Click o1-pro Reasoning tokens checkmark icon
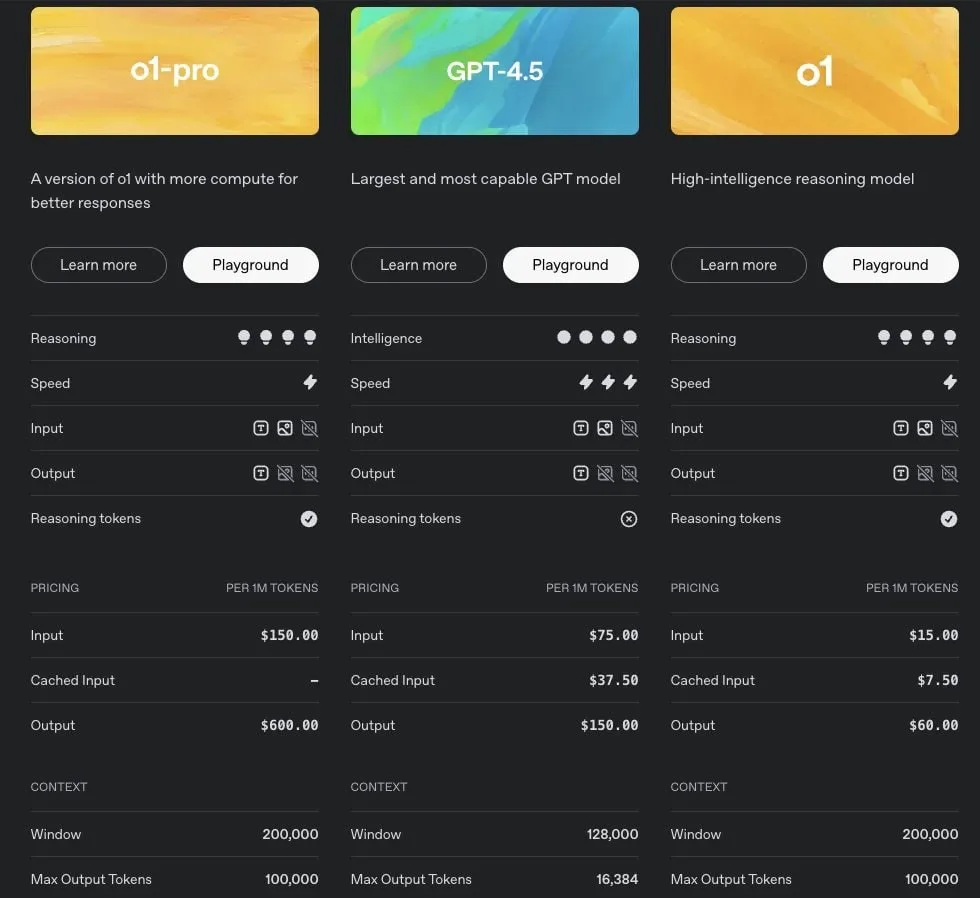The image size is (980, 898). pyautogui.click(x=309, y=519)
